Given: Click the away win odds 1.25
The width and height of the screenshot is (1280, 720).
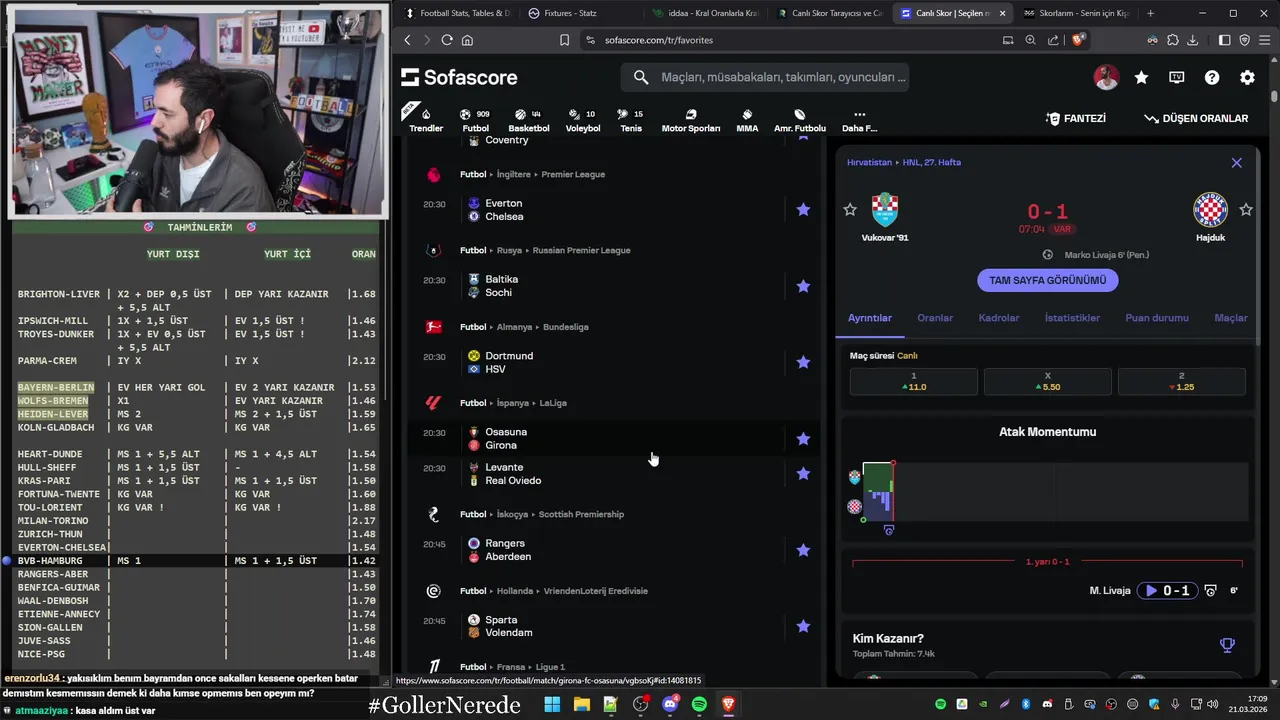Looking at the screenshot, I should (1181, 381).
